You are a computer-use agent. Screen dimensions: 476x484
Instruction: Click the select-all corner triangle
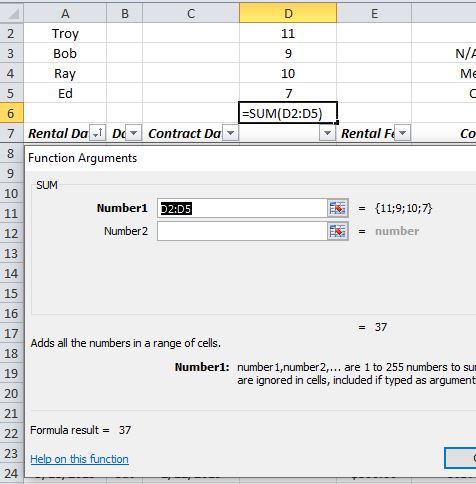12,13
